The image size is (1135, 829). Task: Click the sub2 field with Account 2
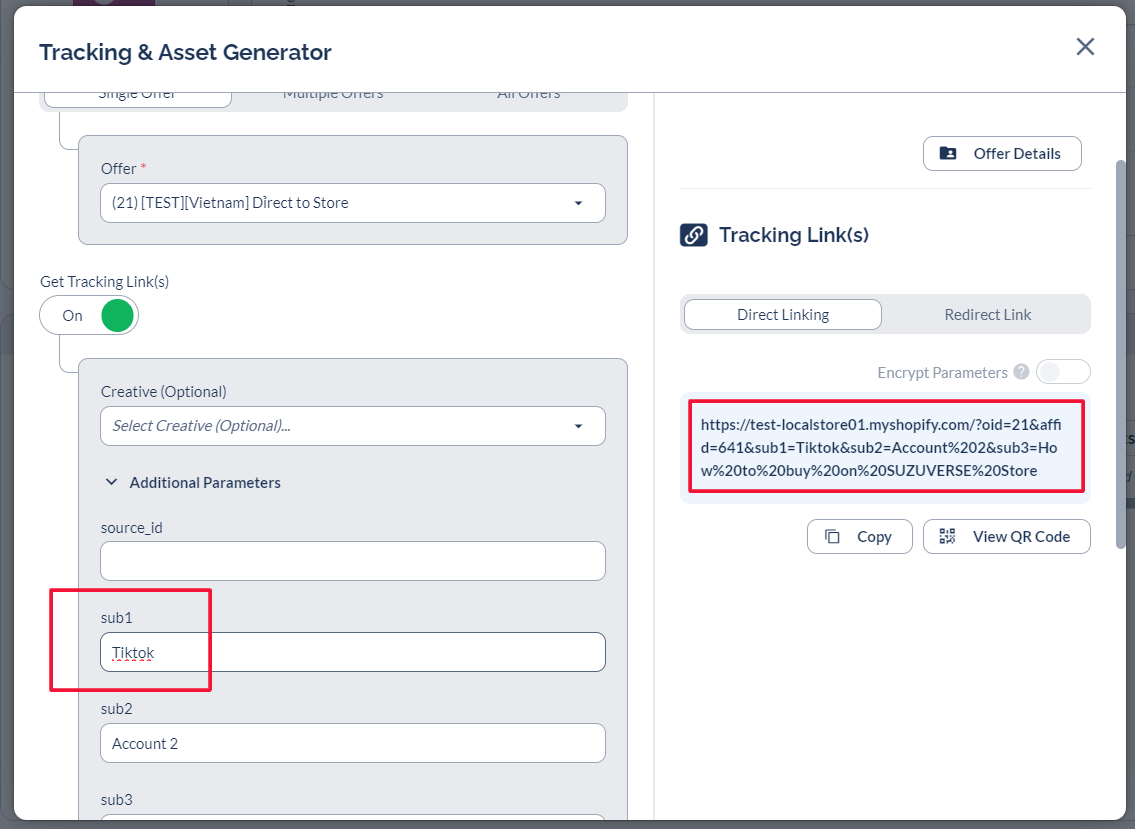click(353, 744)
